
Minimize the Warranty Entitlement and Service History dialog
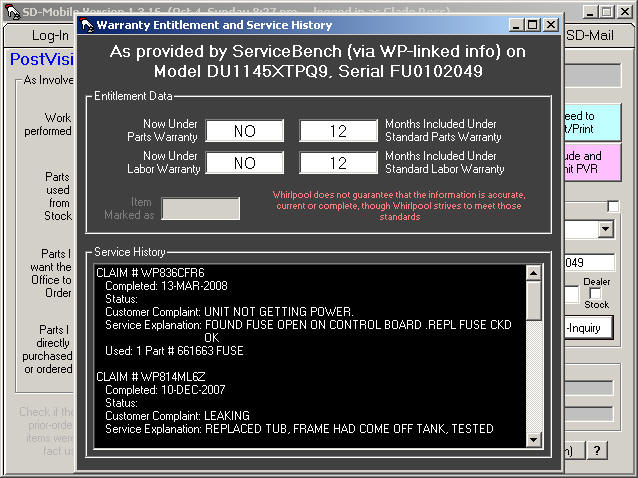tap(516, 25)
